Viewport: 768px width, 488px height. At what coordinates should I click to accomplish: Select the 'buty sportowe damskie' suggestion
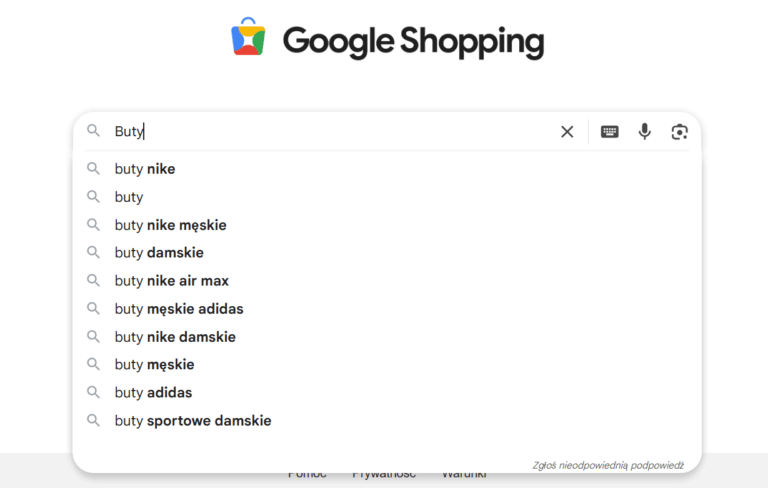(193, 421)
